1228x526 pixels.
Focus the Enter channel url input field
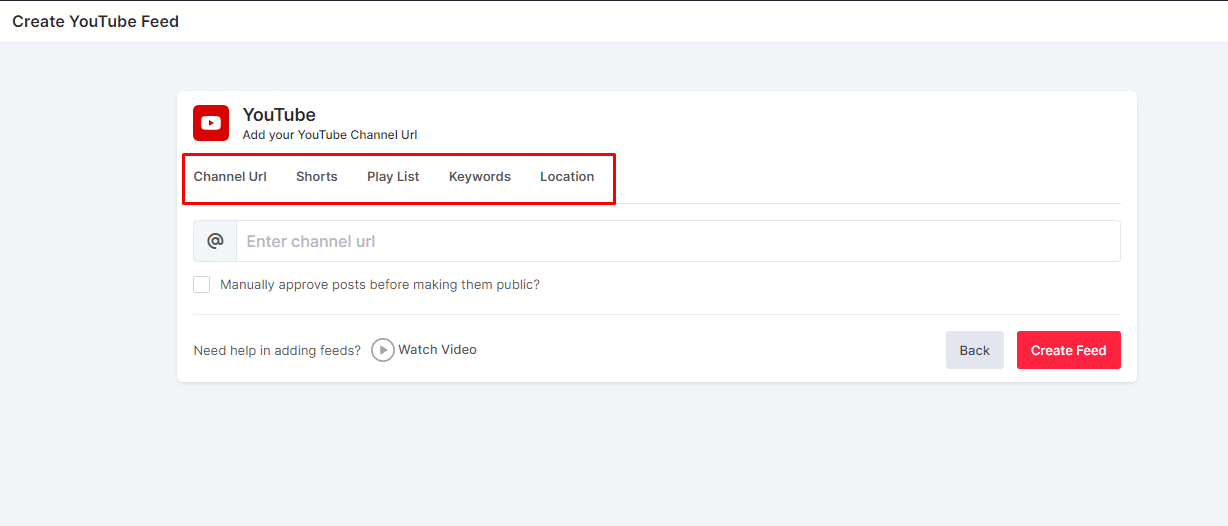[x=677, y=241]
